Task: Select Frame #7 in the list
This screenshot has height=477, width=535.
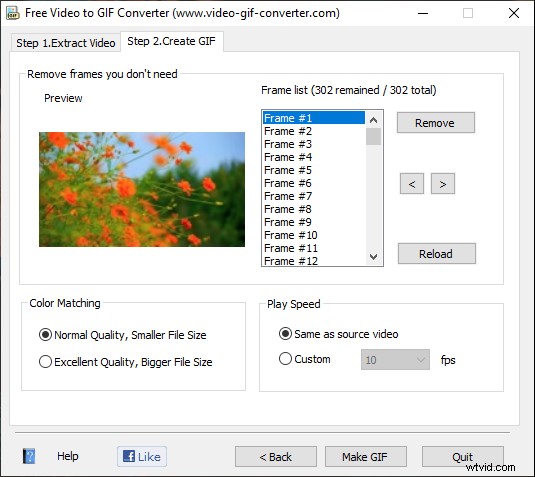Action: tap(314, 196)
